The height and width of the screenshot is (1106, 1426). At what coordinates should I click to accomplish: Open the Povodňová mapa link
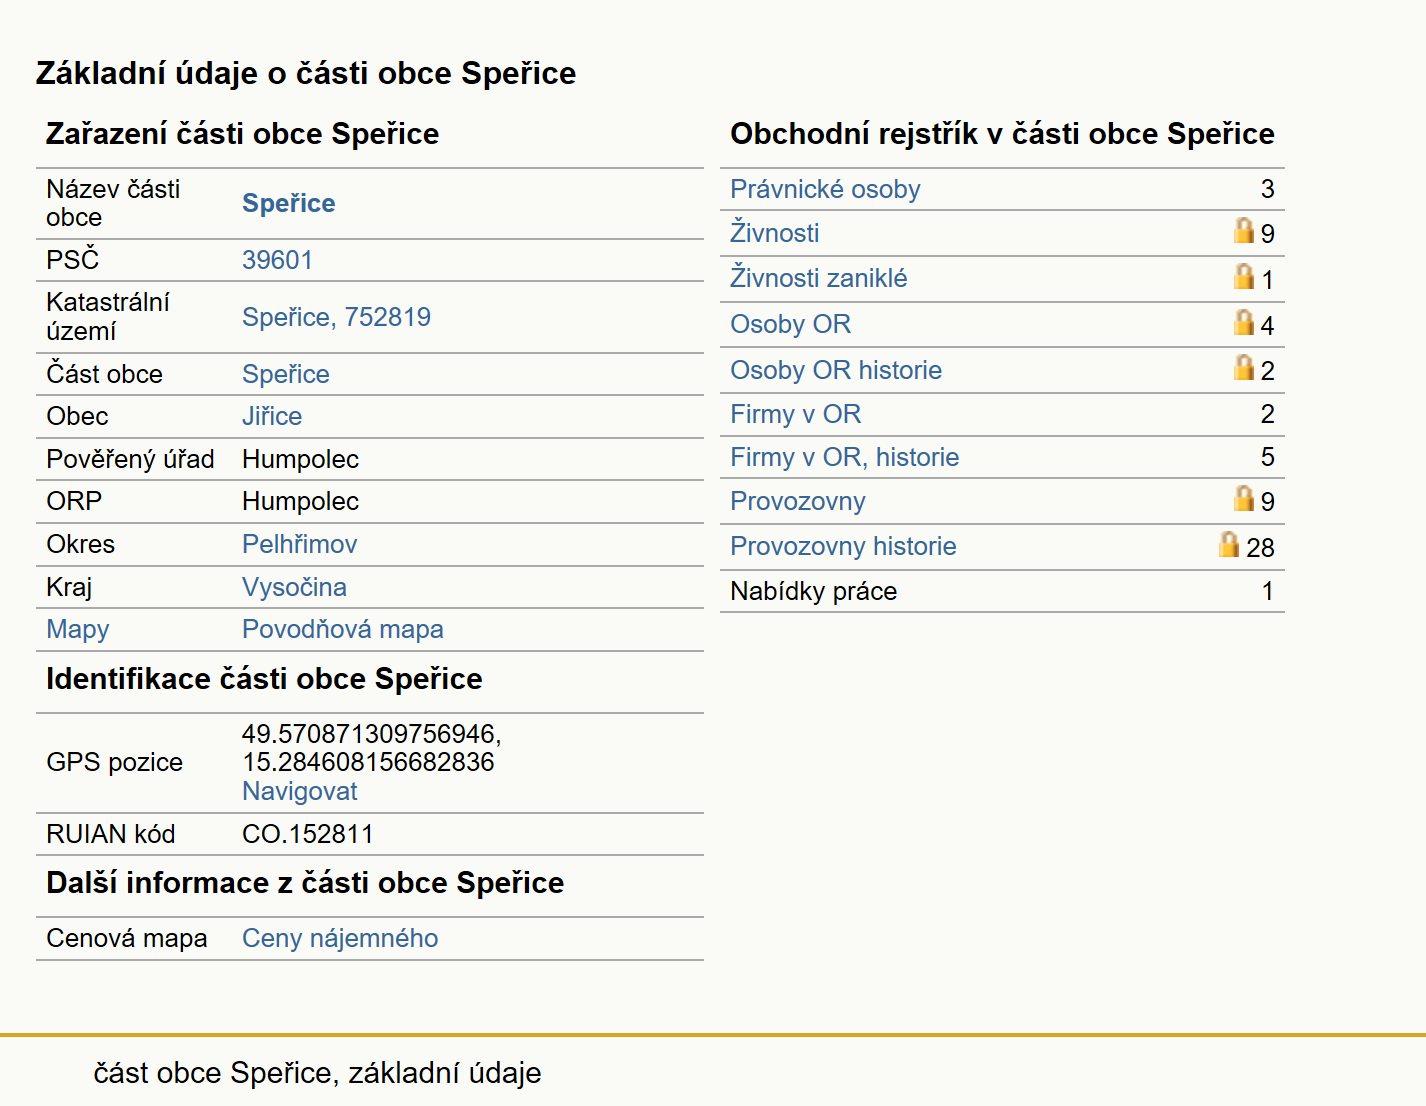(x=342, y=629)
